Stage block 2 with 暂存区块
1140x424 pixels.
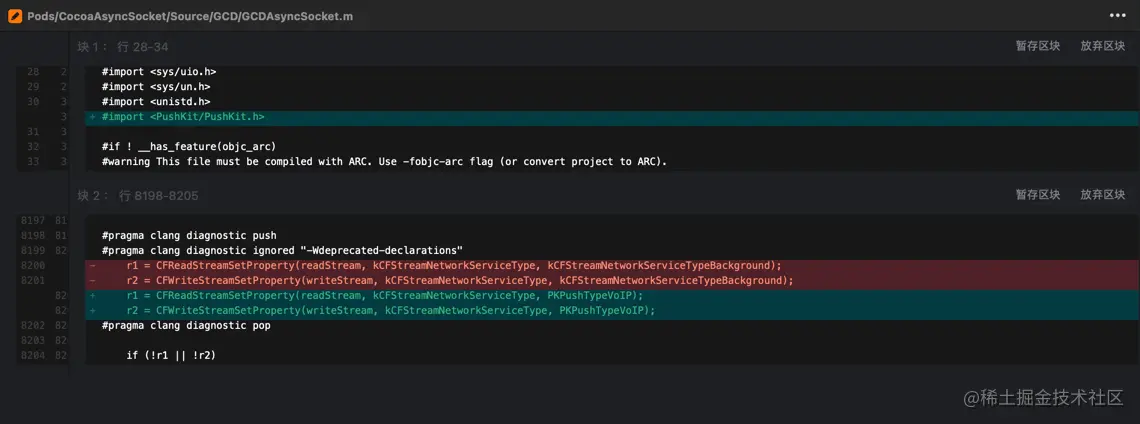point(1038,195)
